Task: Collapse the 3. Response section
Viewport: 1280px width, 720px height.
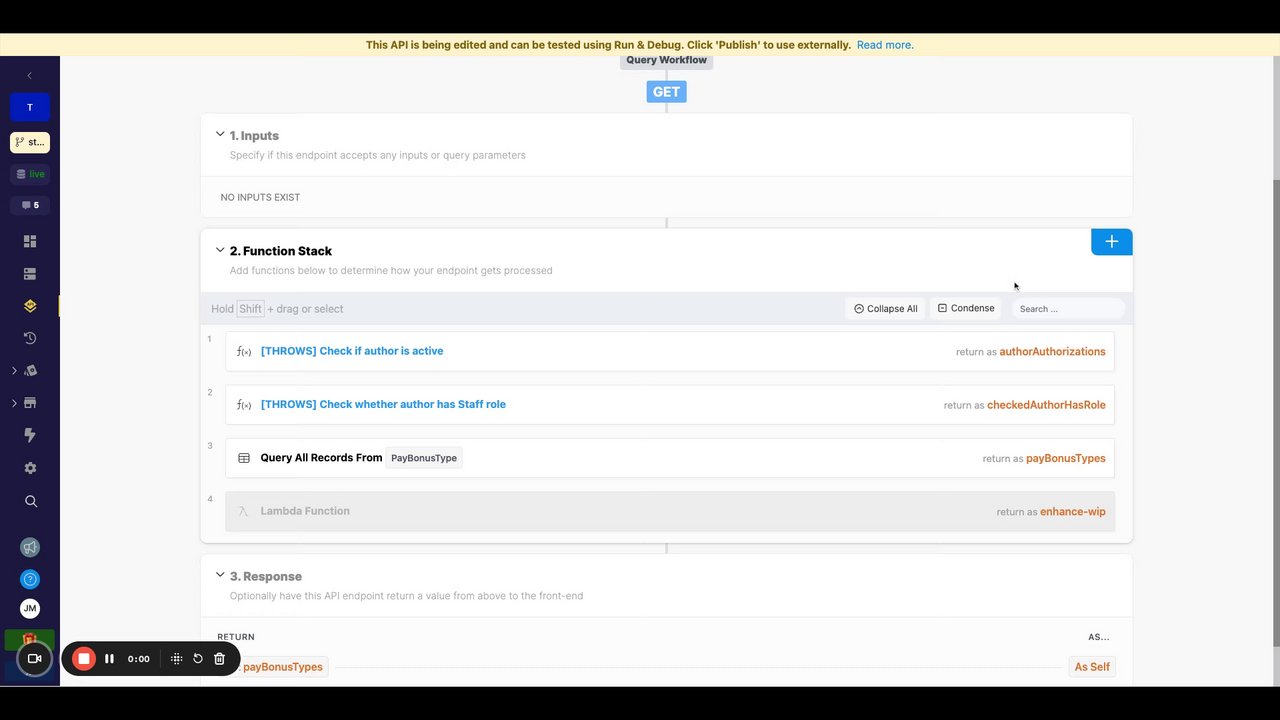Action: pos(220,576)
